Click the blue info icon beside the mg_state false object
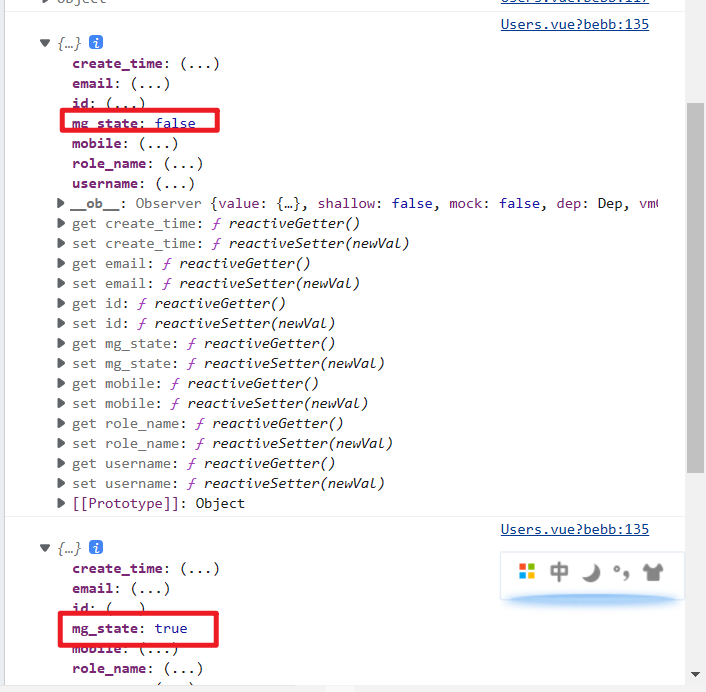The image size is (706, 692). [96, 42]
